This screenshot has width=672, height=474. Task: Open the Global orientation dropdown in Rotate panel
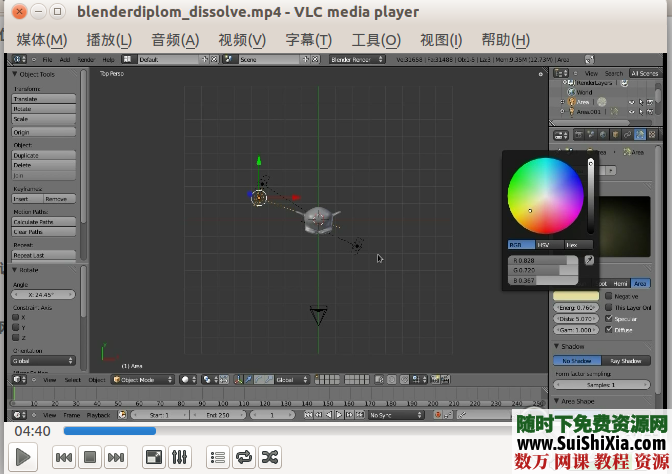pyautogui.click(x=44, y=360)
